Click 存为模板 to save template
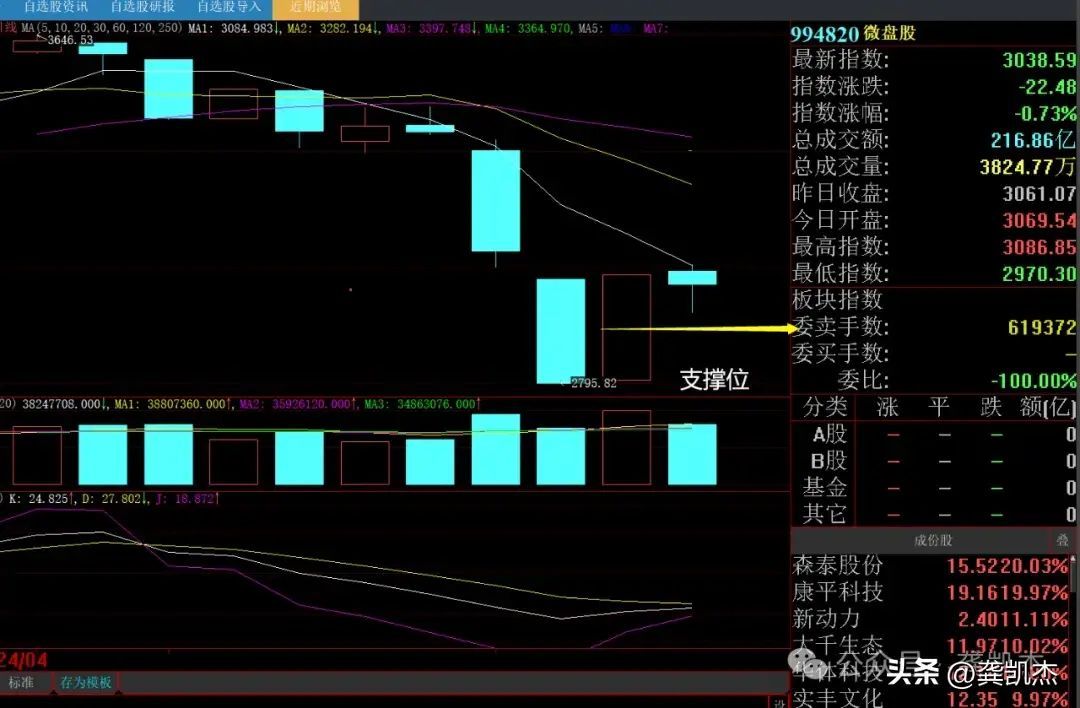 [x=86, y=683]
